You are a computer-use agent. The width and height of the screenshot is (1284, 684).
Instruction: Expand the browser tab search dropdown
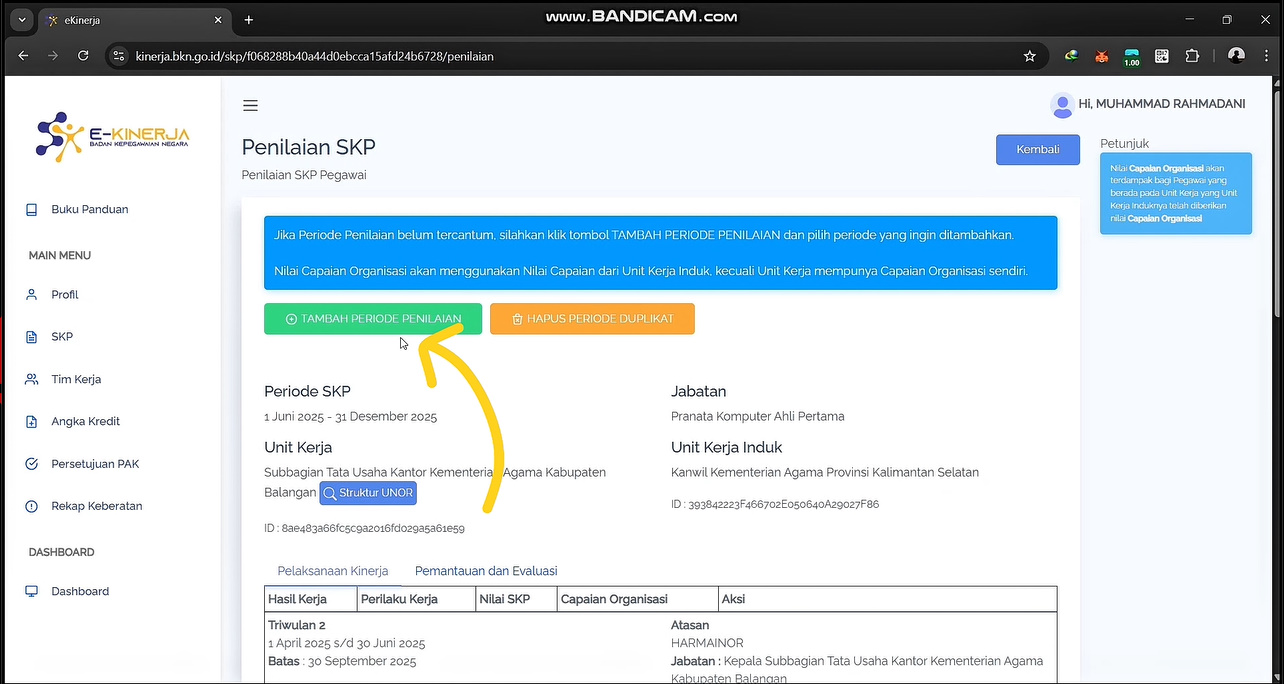21,20
